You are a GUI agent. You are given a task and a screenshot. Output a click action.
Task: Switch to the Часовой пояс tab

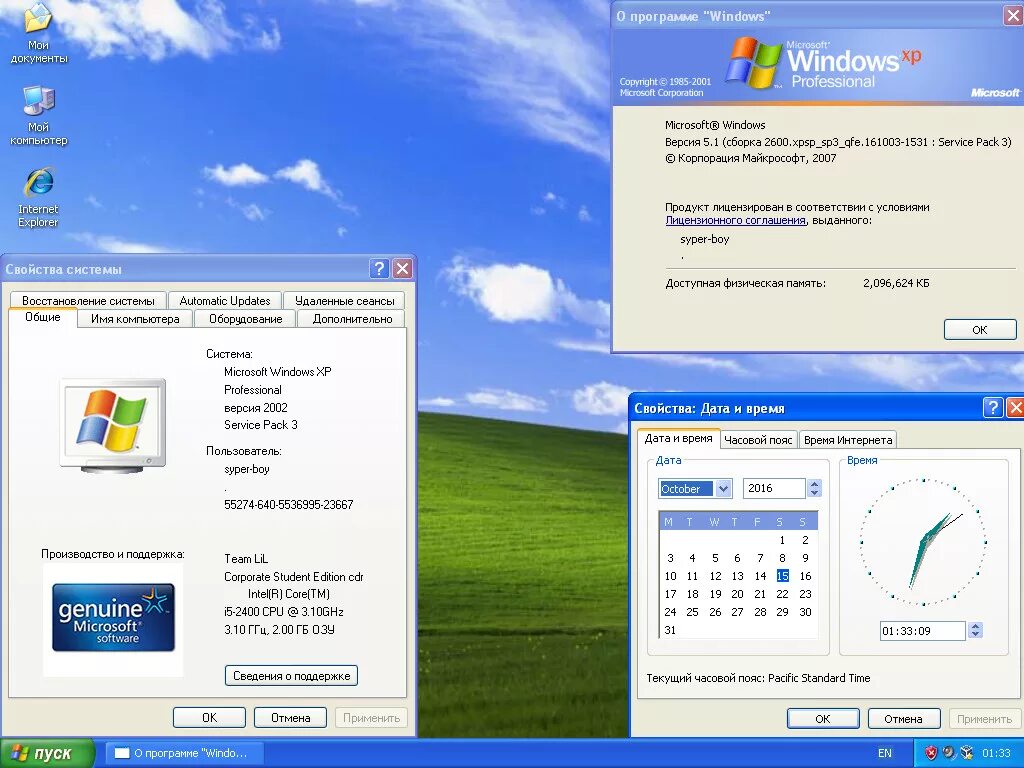pos(758,440)
